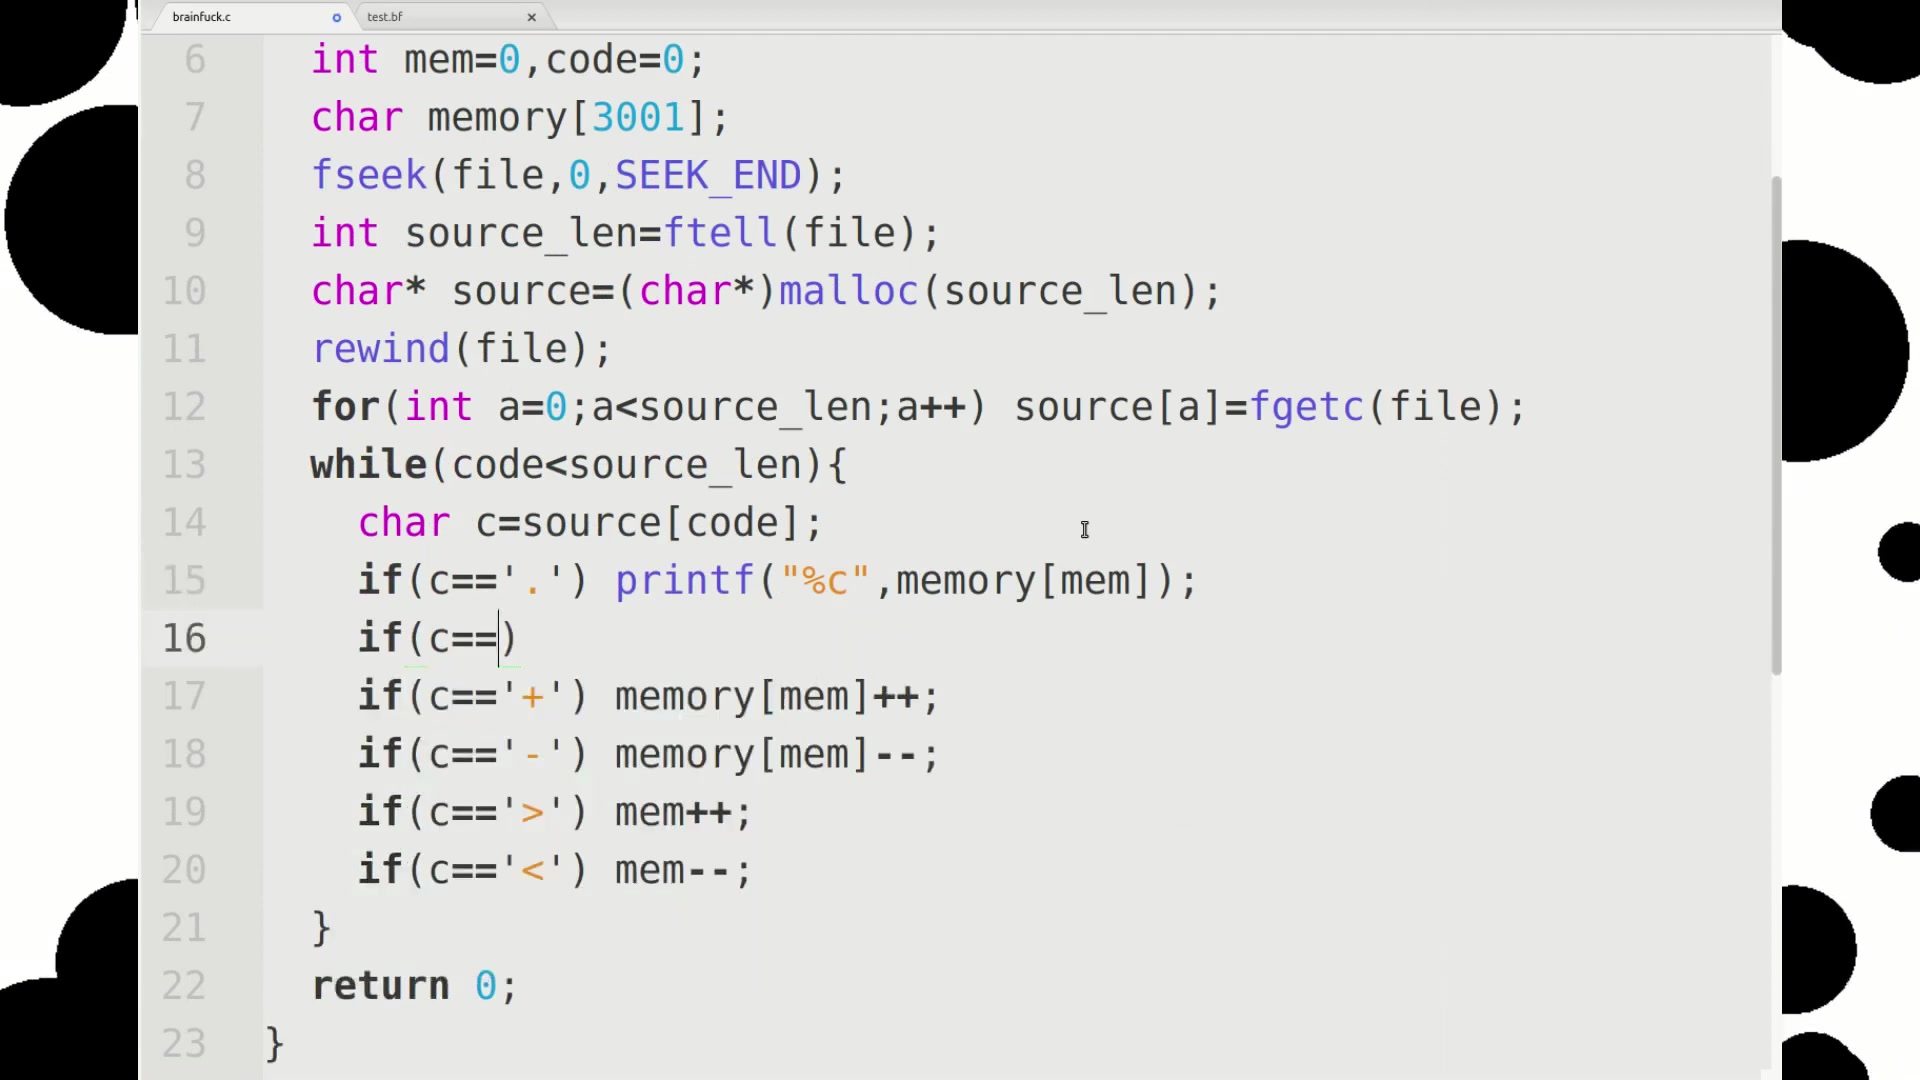Image resolution: width=1920 pixels, height=1080 pixels.
Task: Switch to the test.bf tab
Action: (x=385, y=17)
